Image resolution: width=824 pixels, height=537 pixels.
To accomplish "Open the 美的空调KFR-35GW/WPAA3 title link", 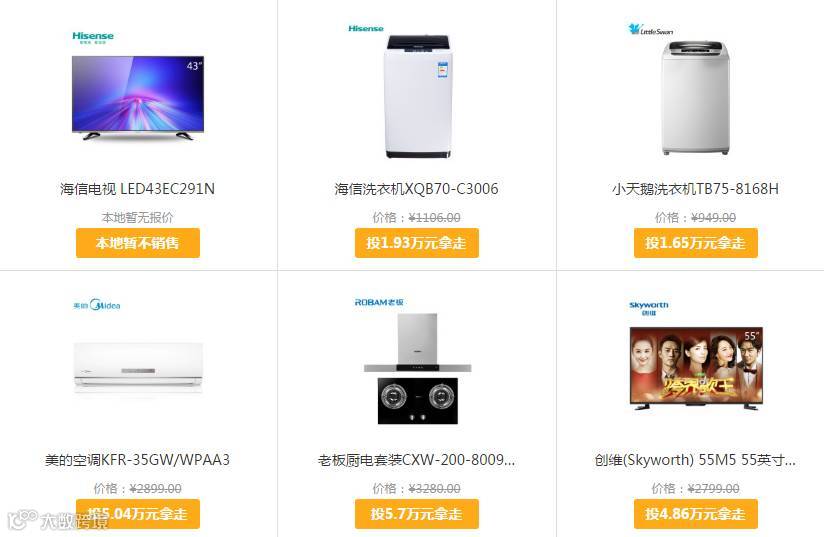I will click(137, 460).
